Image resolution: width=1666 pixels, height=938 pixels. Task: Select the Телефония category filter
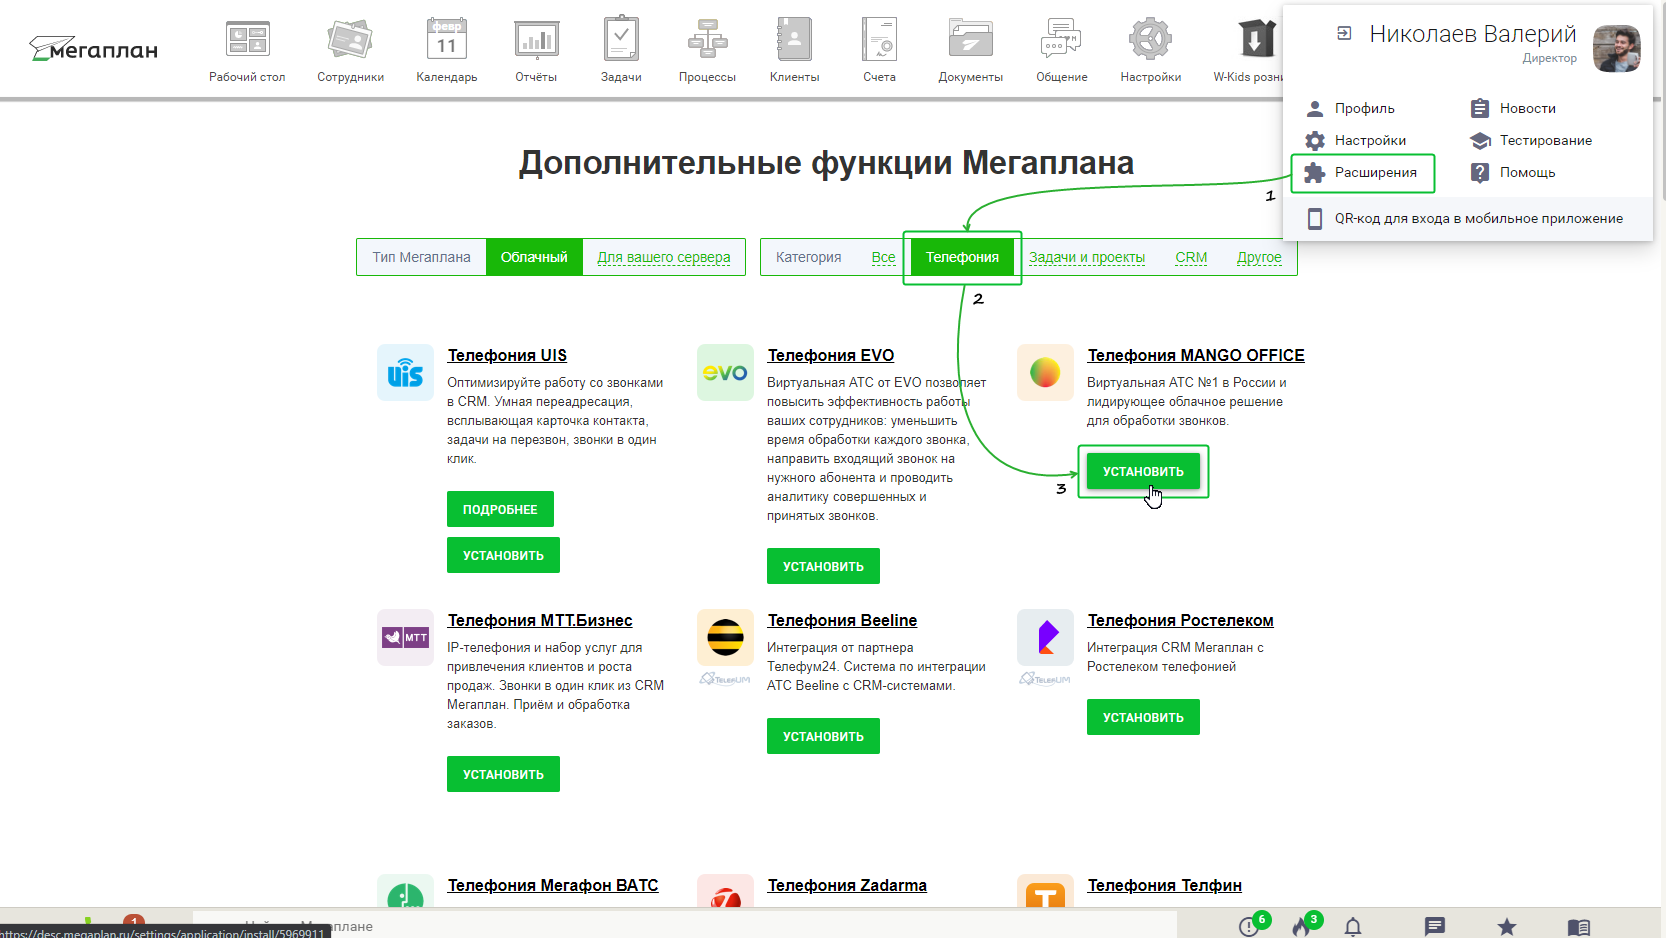tap(962, 257)
